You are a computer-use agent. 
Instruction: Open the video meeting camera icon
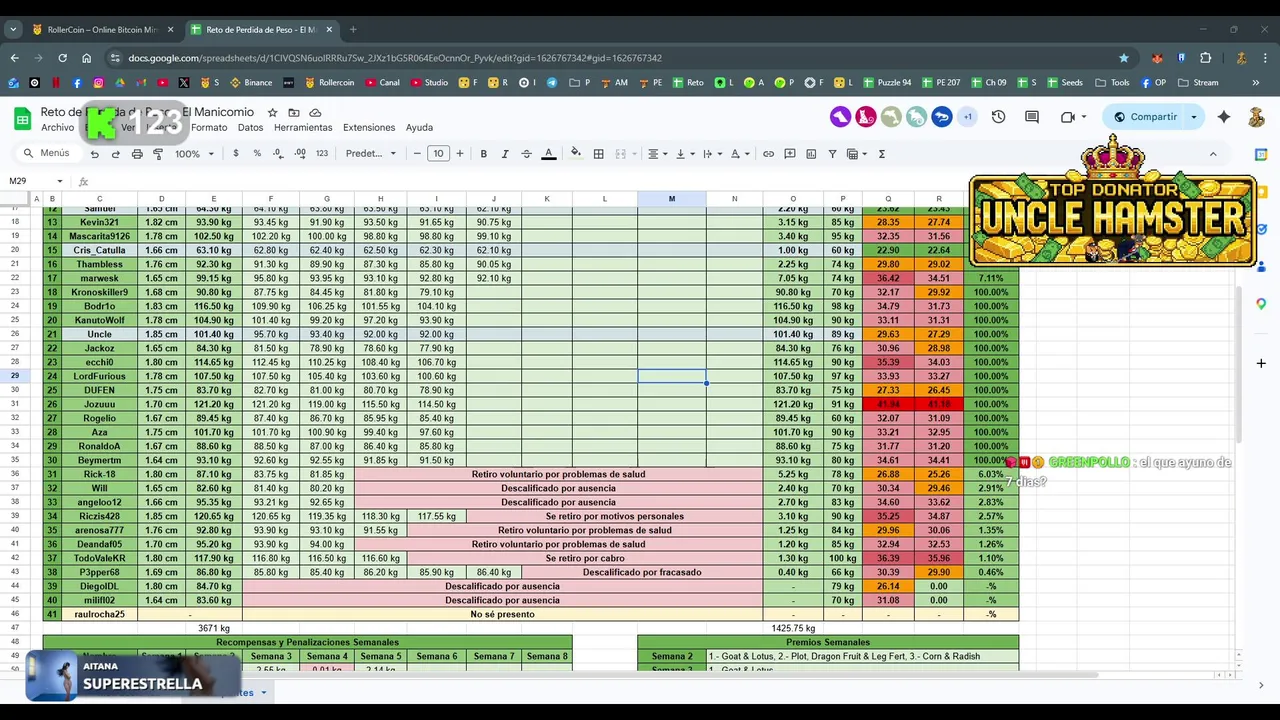(1073, 117)
